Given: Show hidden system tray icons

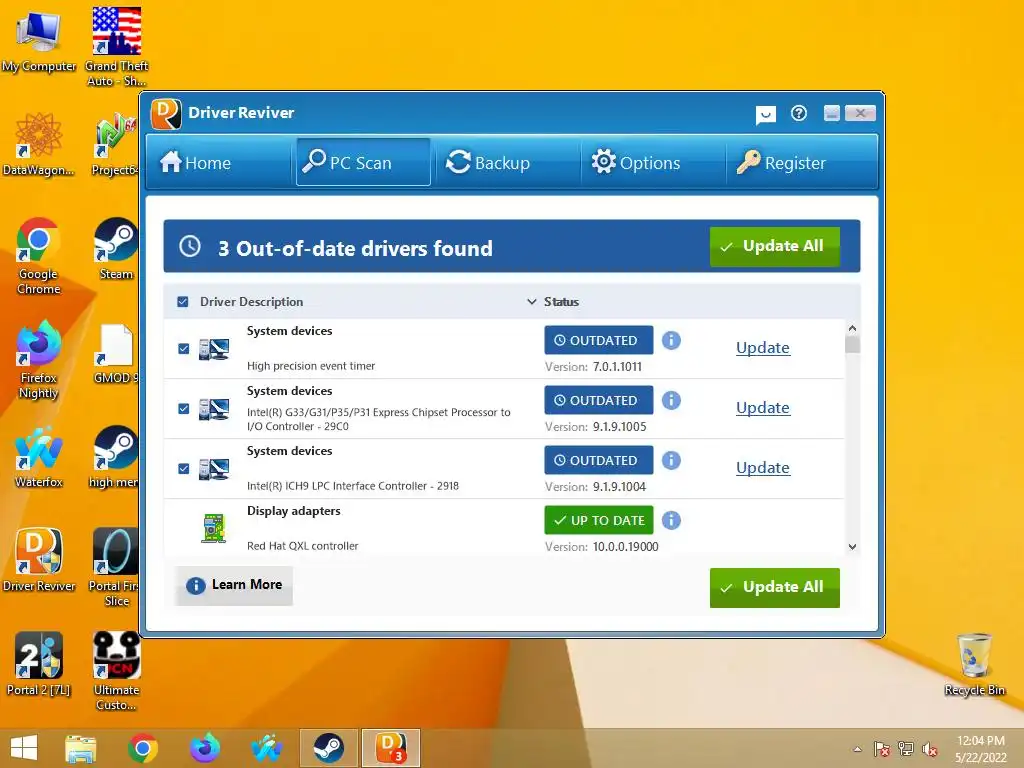Looking at the screenshot, I should pos(857,749).
